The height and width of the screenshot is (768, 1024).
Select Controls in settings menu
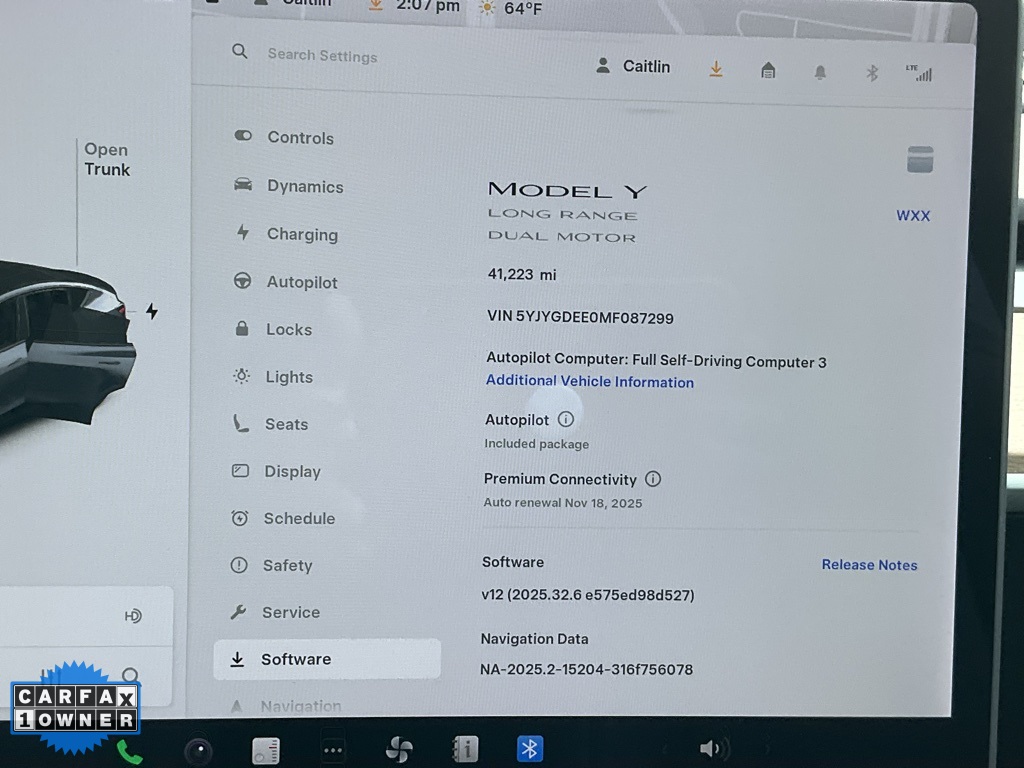[x=300, y=138]
